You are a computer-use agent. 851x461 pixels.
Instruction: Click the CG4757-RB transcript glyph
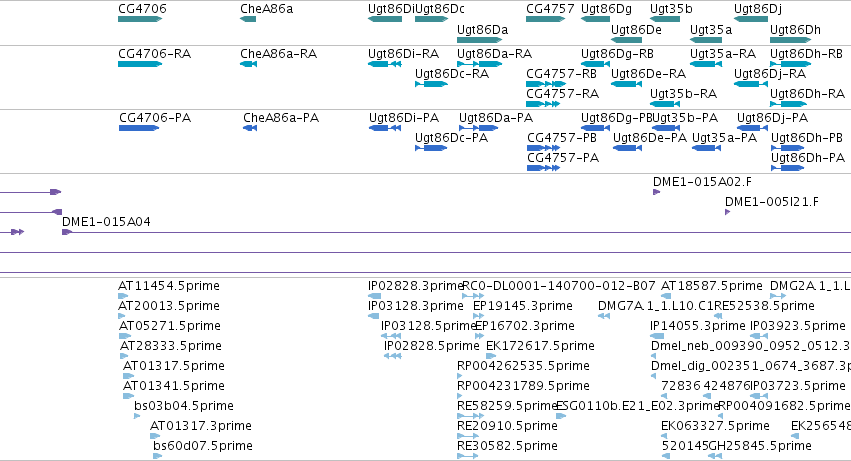coord(545,84)
